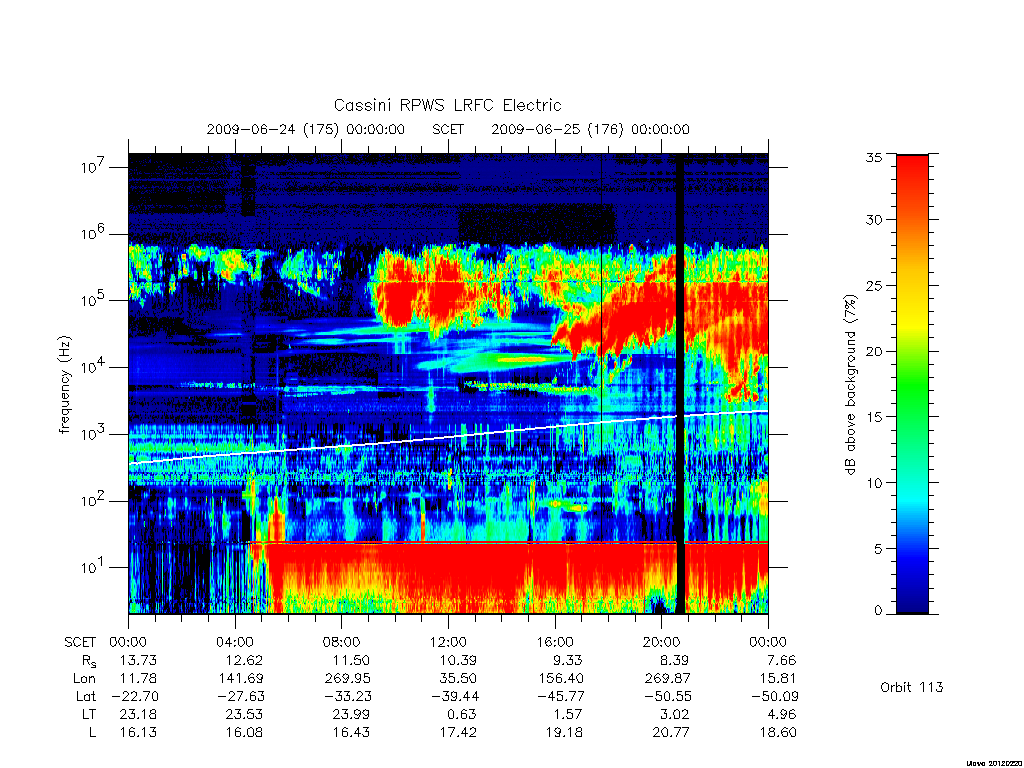
Task: Click the L value '19.18'
Action: (564, 733)
